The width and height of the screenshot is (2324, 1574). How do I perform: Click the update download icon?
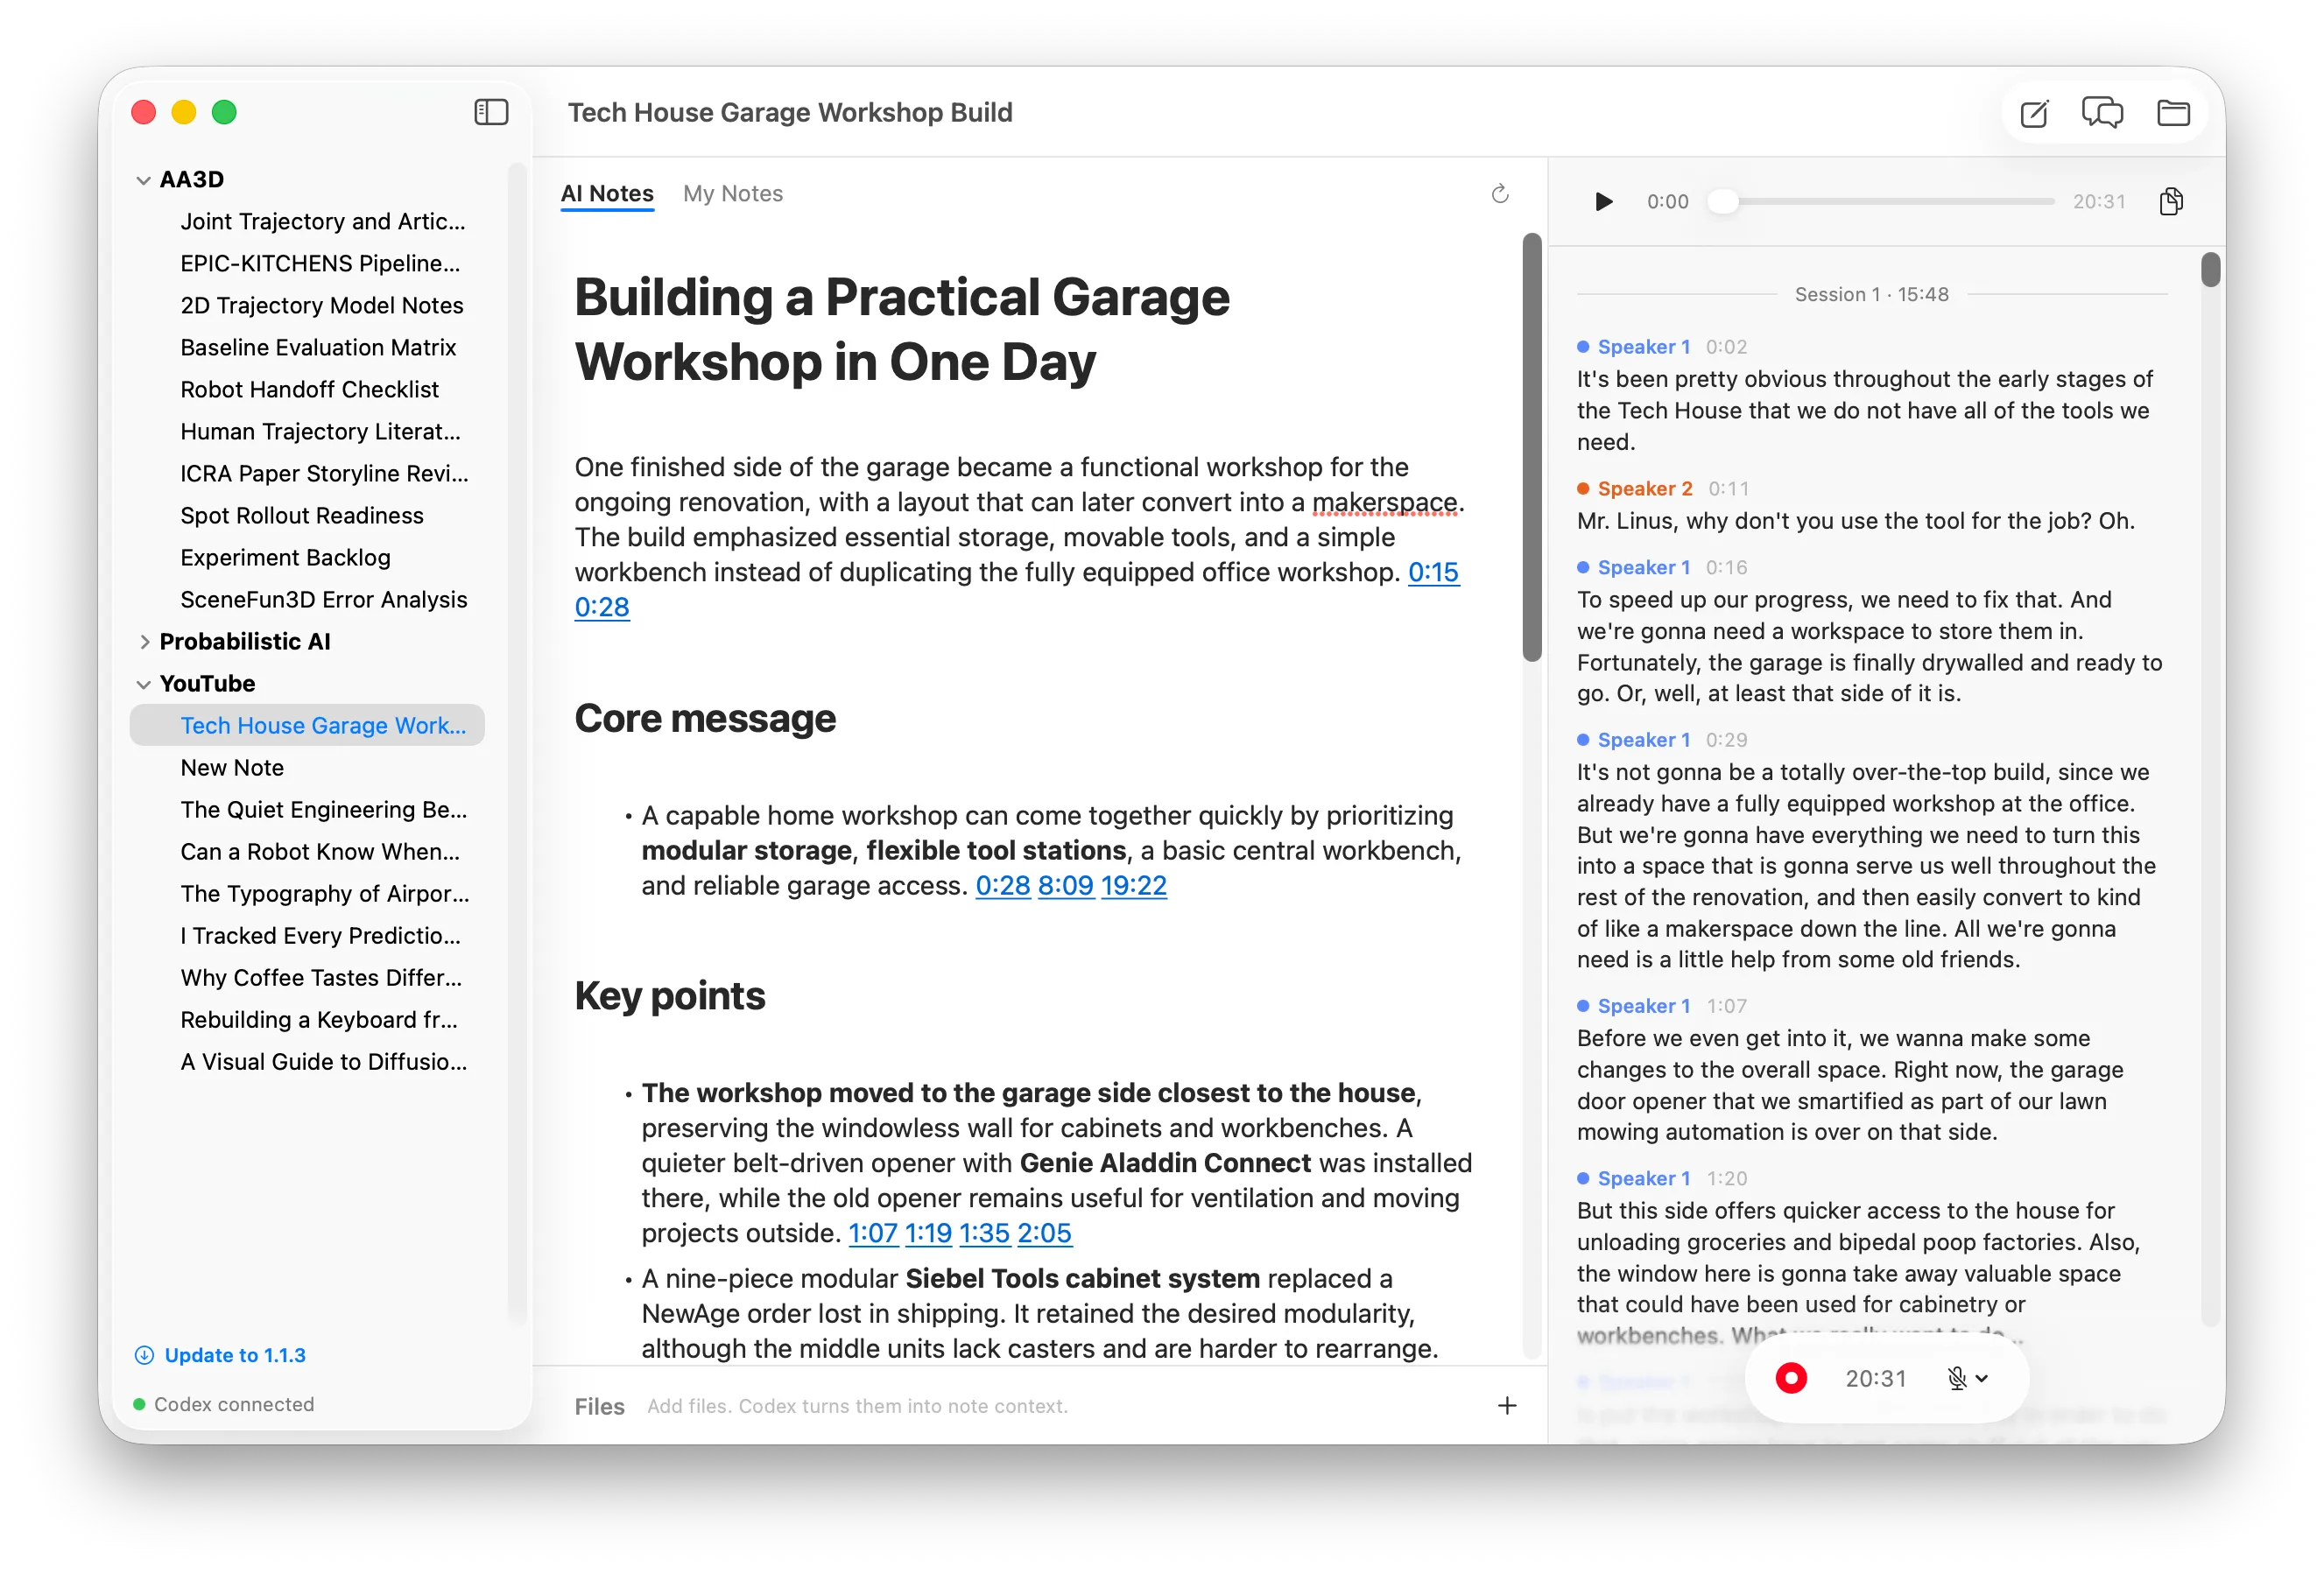(144, 1355)
